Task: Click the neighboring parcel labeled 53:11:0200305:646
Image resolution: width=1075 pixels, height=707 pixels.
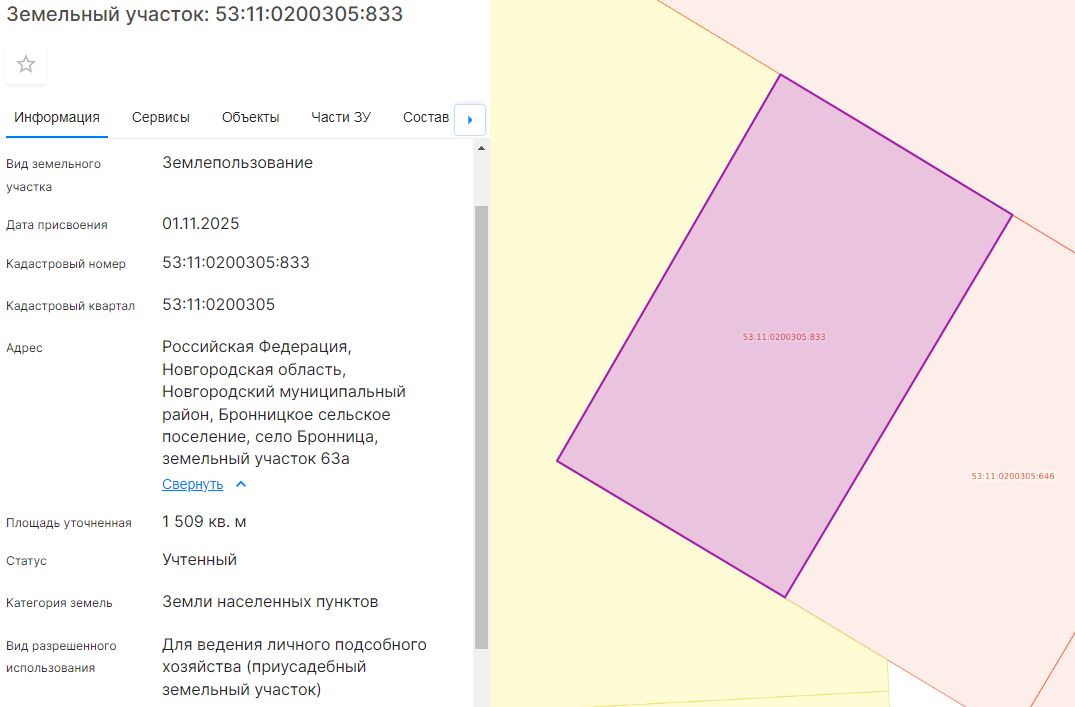Action: [1013, 476]
